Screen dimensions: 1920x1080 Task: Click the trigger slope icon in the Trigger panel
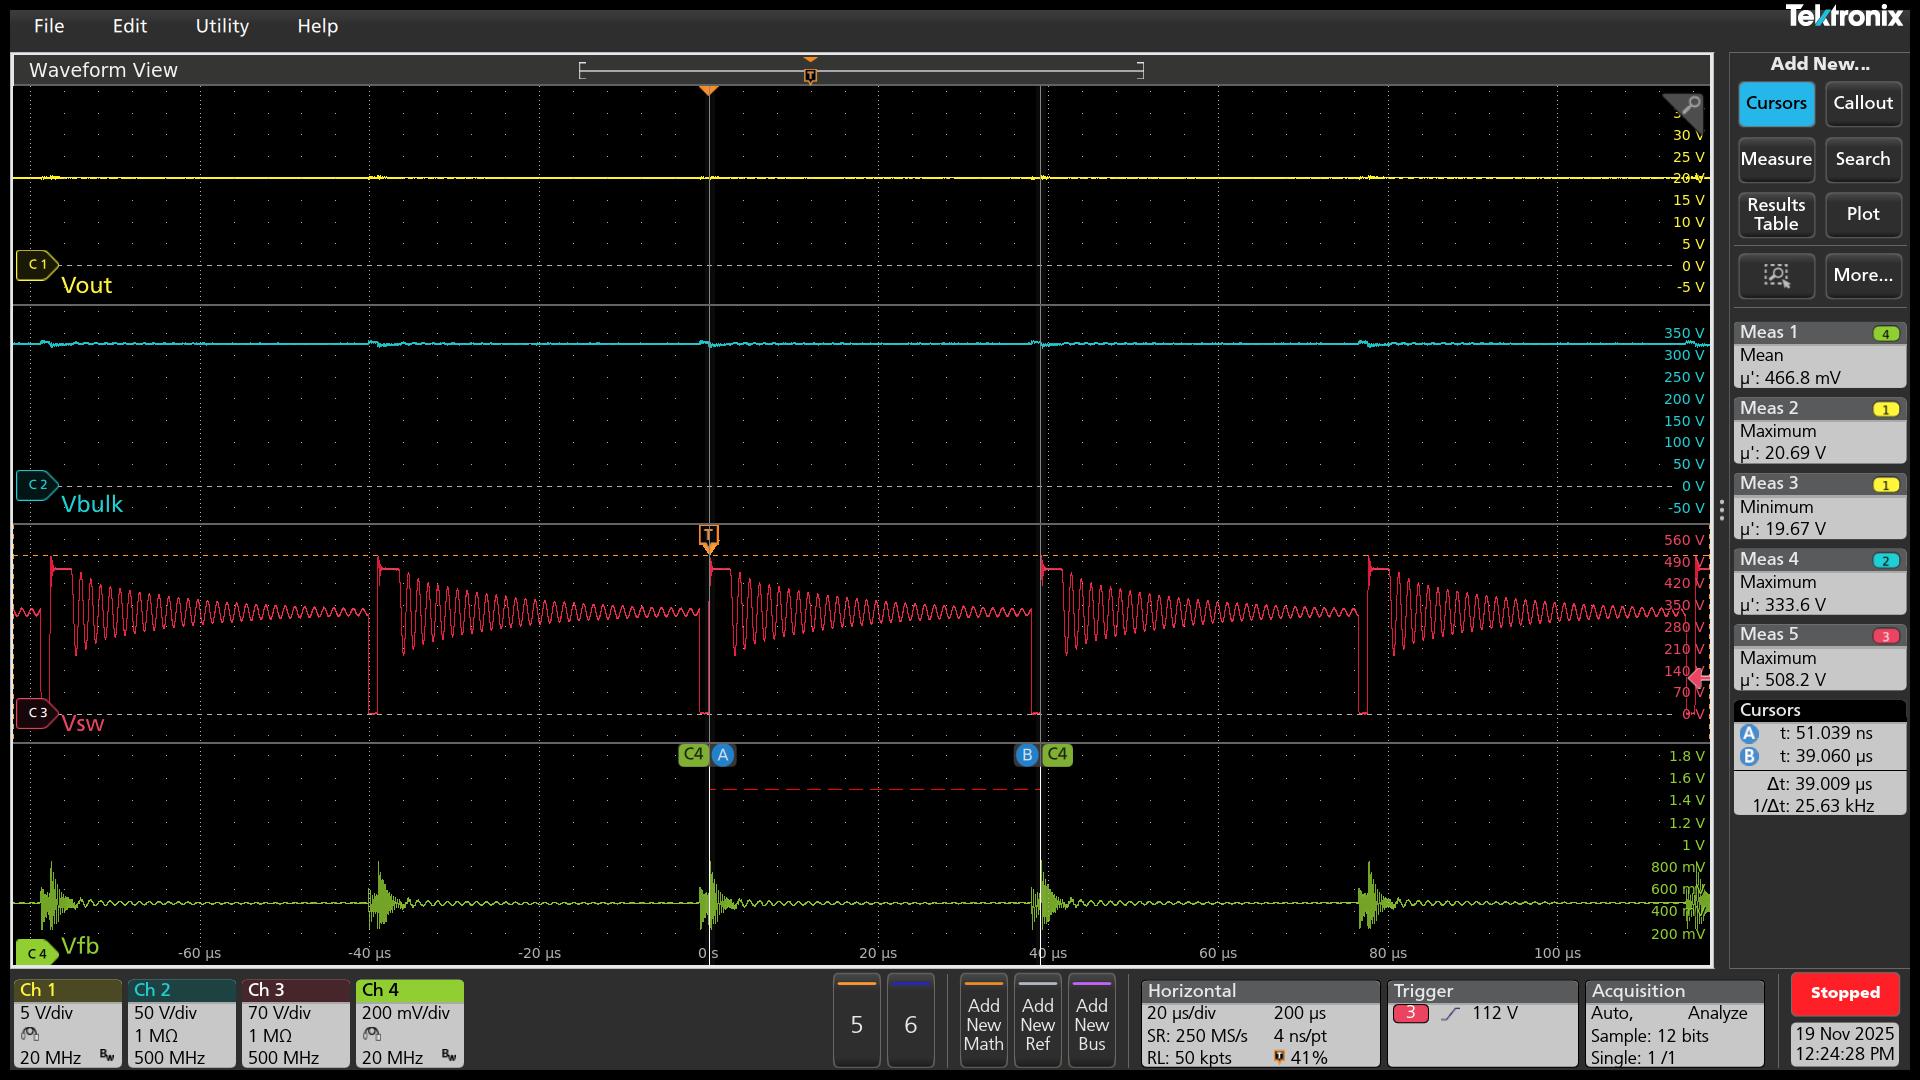[x=1452, y=1013]
